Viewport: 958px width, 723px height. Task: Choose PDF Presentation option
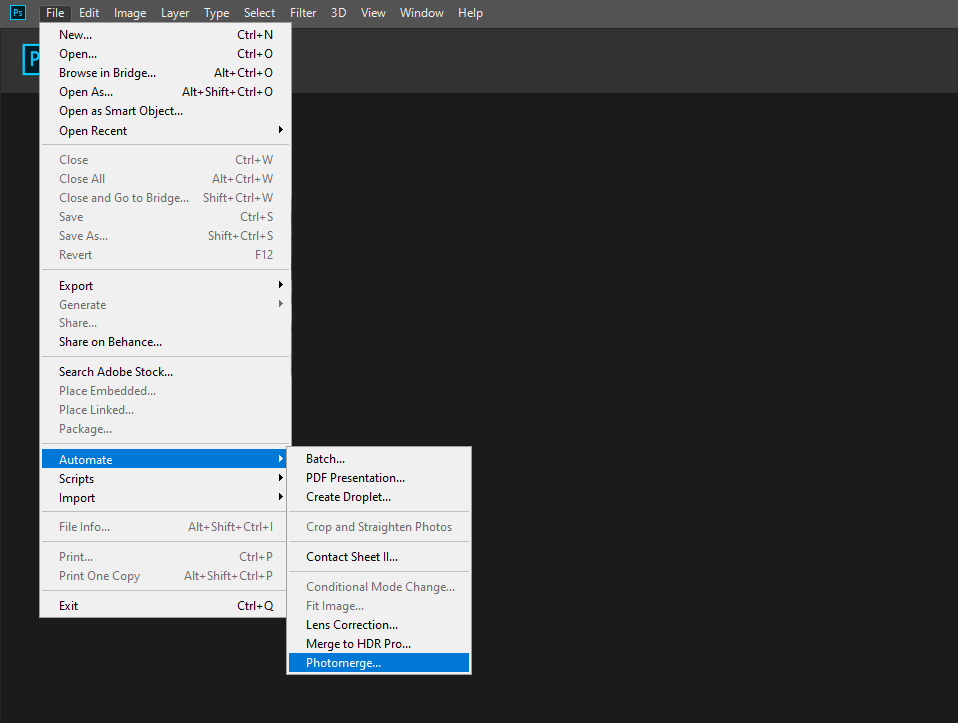(355, 478)
